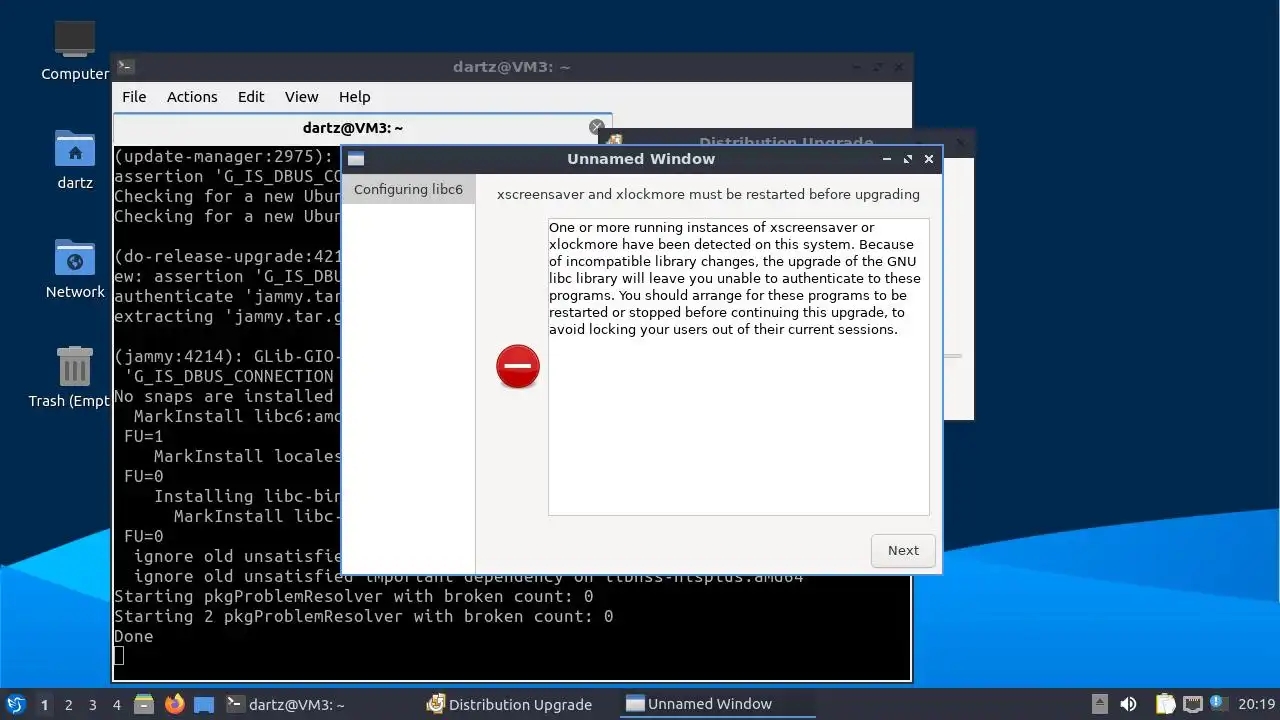This screenshot has width=1280, height=720.
Task: Launch the file manager from the panel
Action: [145, 704]
